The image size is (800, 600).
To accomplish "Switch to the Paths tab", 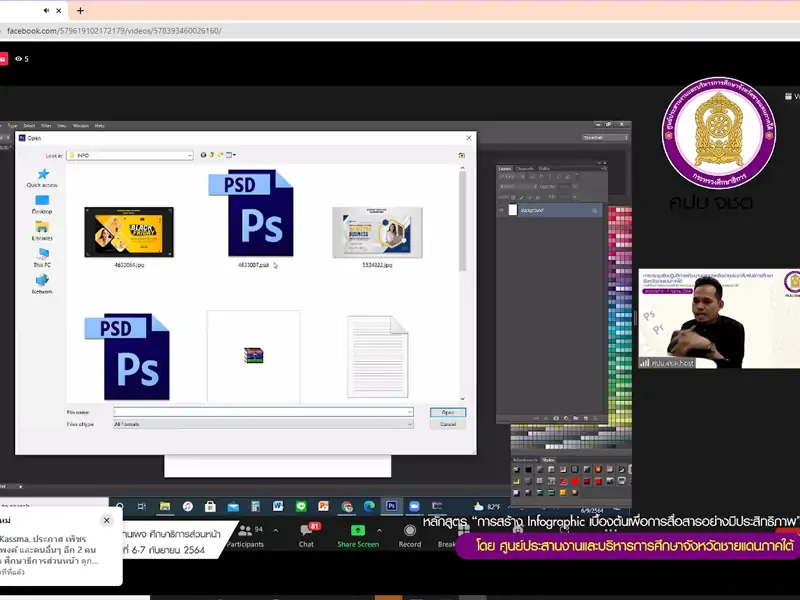I will 544,168.
